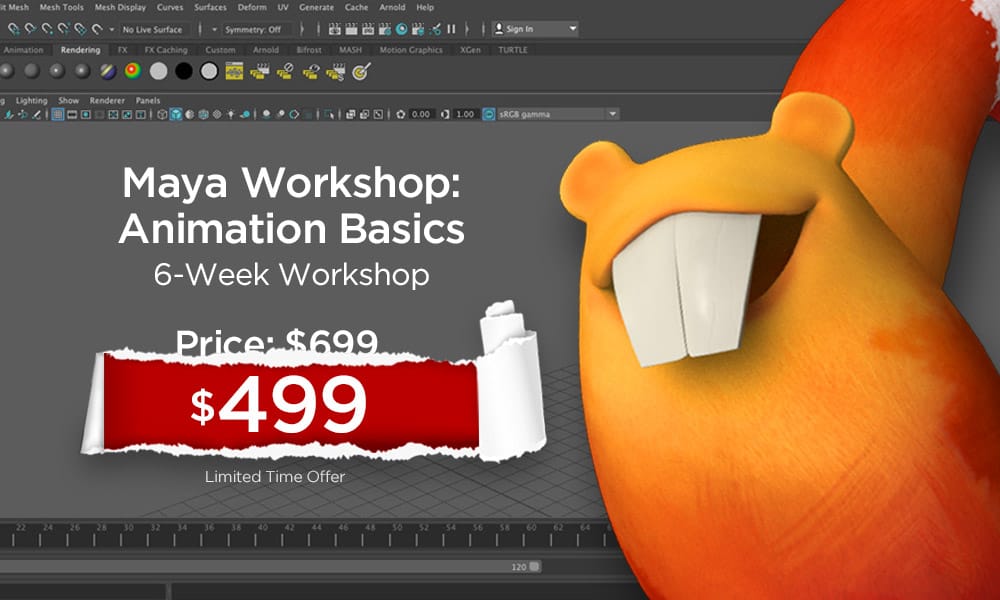1000x600 pixels.
Task: Open the Render View window icon
Action: pyautogui.click(x=334, y=29)
